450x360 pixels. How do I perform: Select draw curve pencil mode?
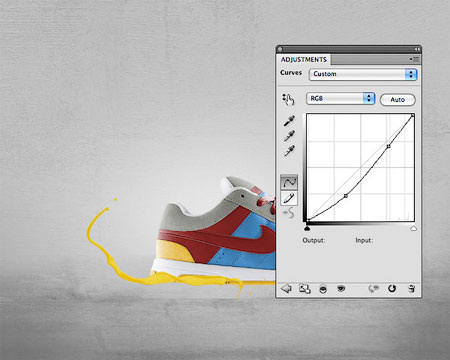click(289, 198)
